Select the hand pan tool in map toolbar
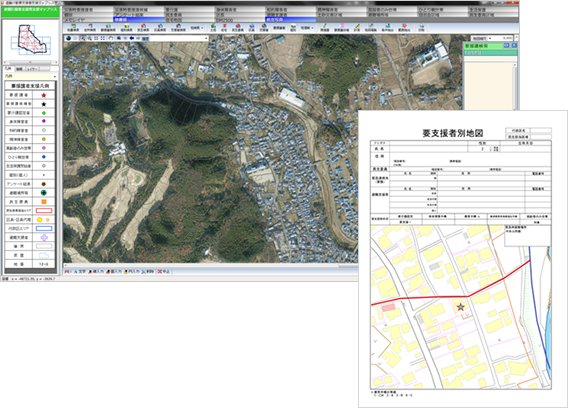568x408 pixels. (111, 38)
